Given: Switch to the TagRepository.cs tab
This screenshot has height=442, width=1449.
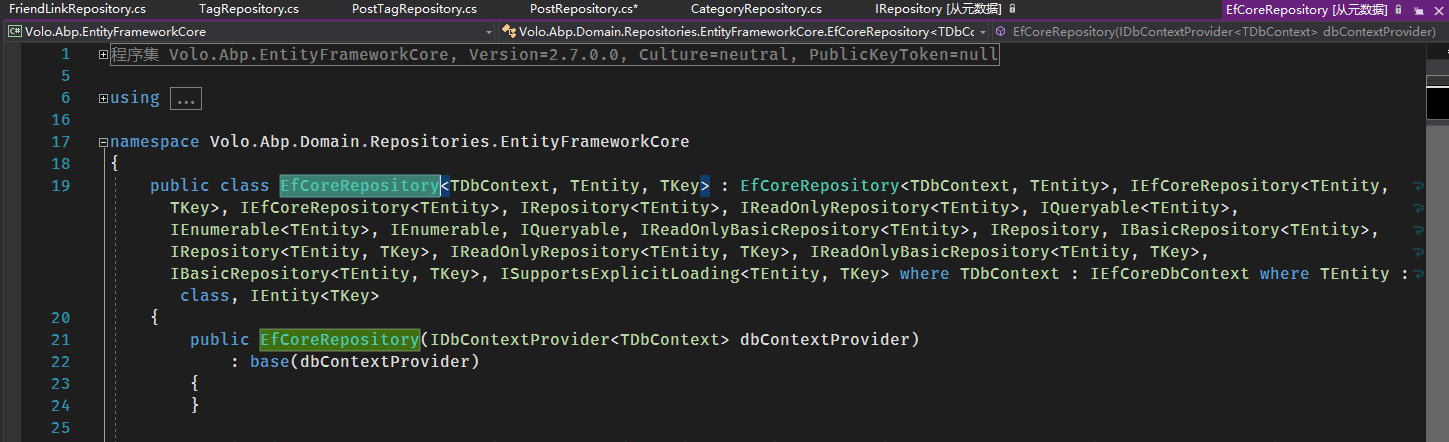Looking at the screenshot, I should click(x=248, y=9).
